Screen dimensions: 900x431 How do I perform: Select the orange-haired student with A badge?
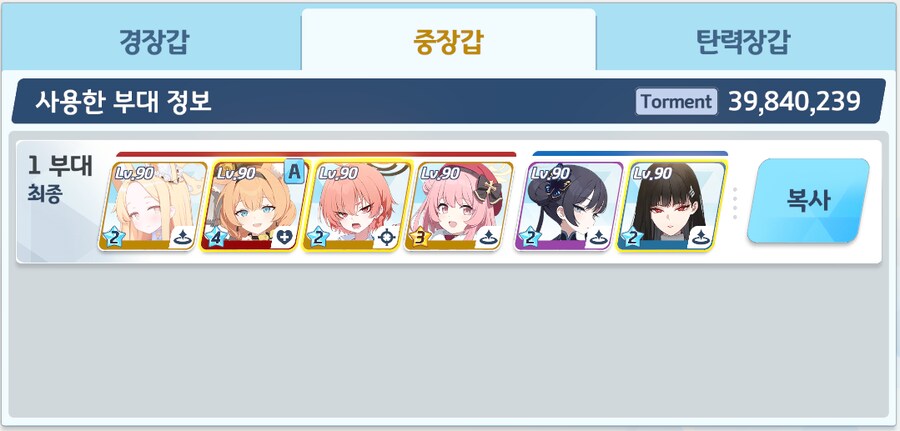pos(254,206)
